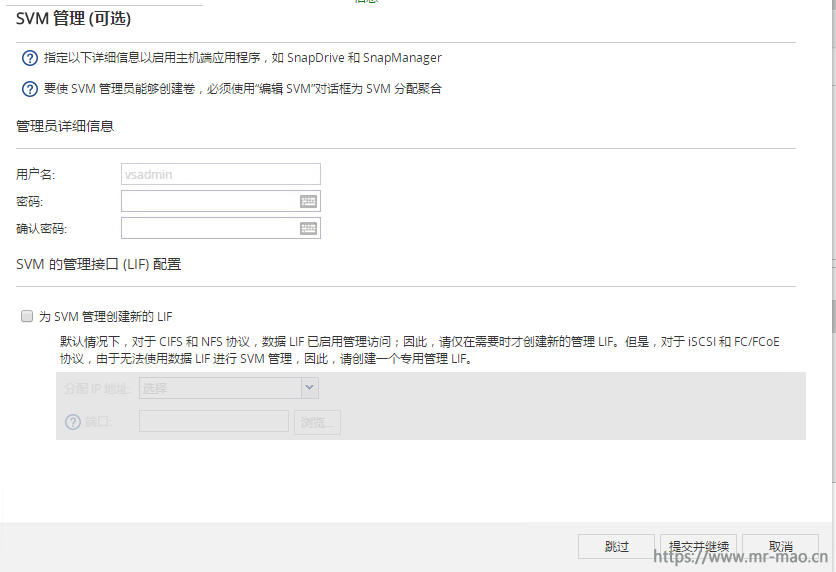Open the virtual keyboard icon in the 密码 field

point(308,201)
